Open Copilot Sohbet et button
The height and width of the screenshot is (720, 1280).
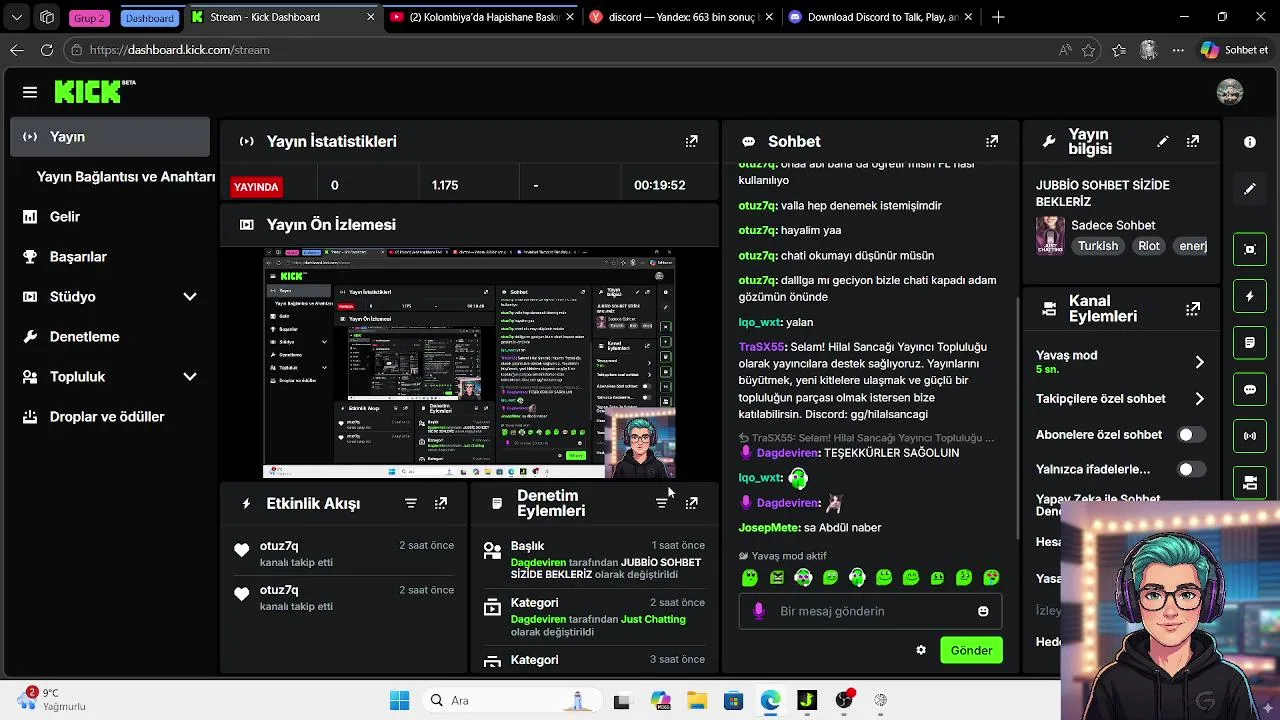point(1234,50)
